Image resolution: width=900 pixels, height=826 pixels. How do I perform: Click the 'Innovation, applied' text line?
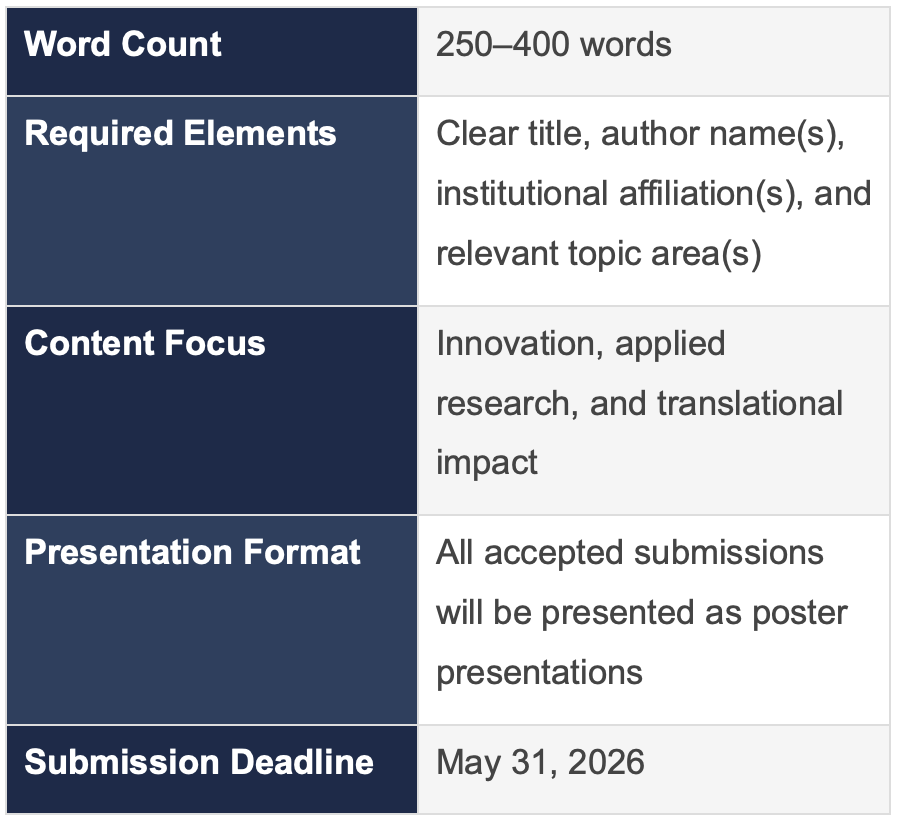pyautogui.click(x=580, y=344)
